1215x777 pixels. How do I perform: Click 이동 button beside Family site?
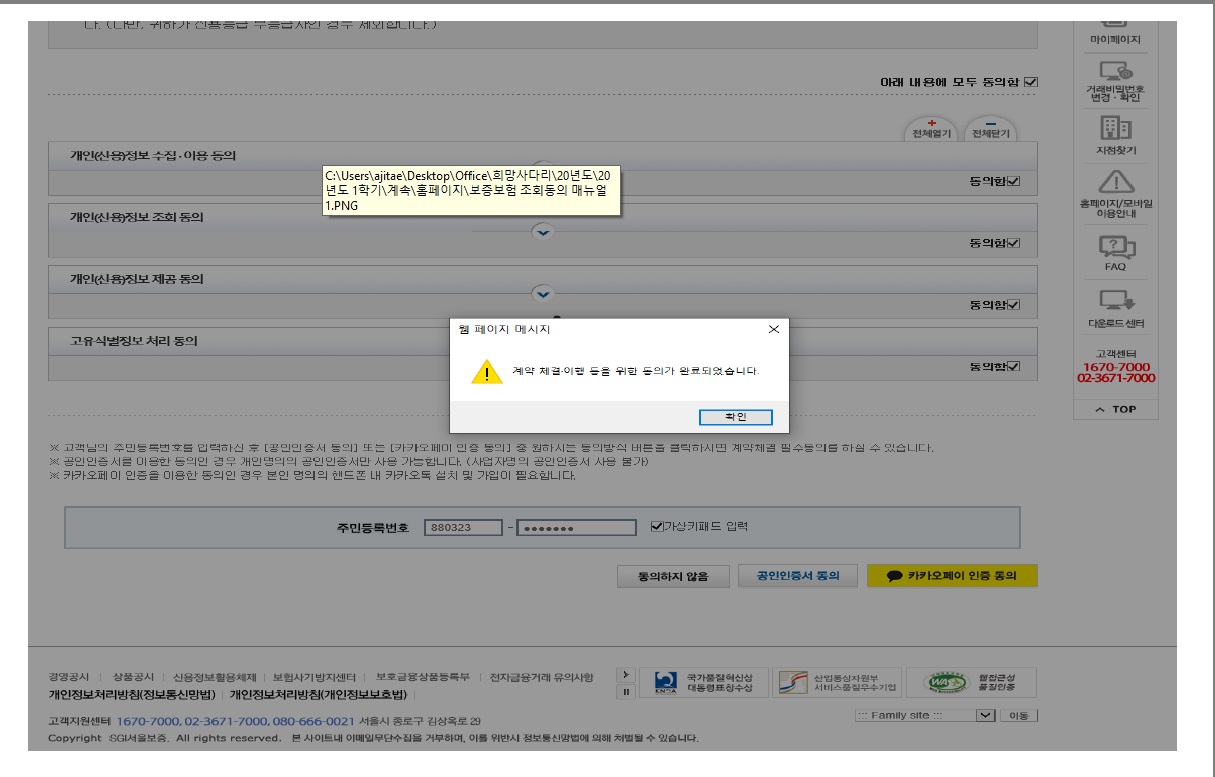tap(1019, 716)
